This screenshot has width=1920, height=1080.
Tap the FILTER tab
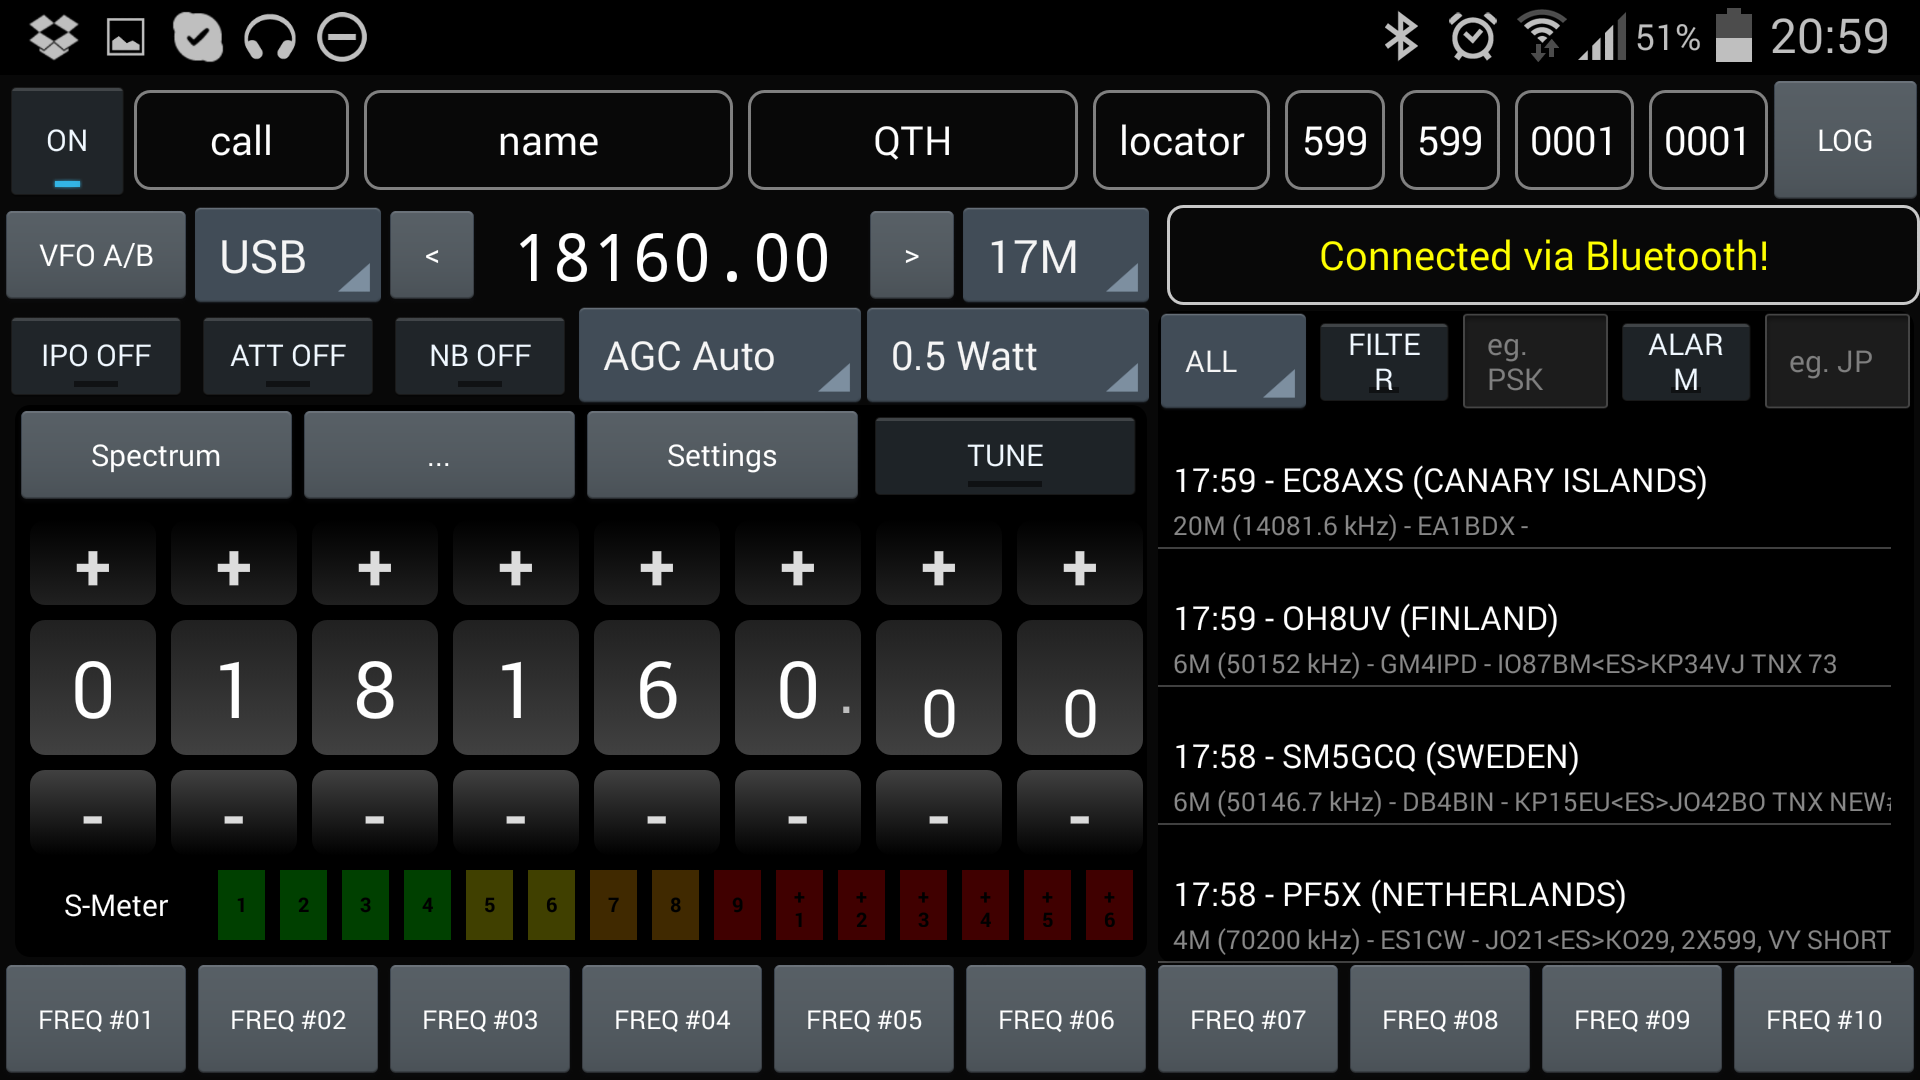(1384, 361)
